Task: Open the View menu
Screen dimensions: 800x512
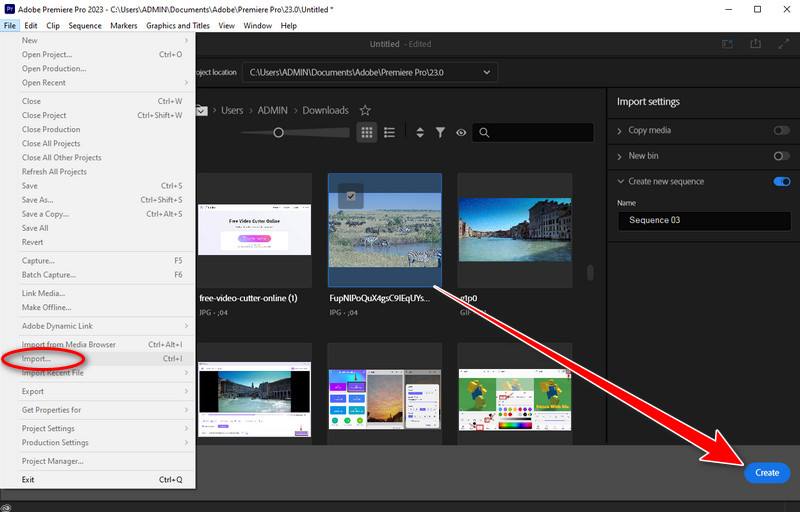Action: click(x=227, y=25)
